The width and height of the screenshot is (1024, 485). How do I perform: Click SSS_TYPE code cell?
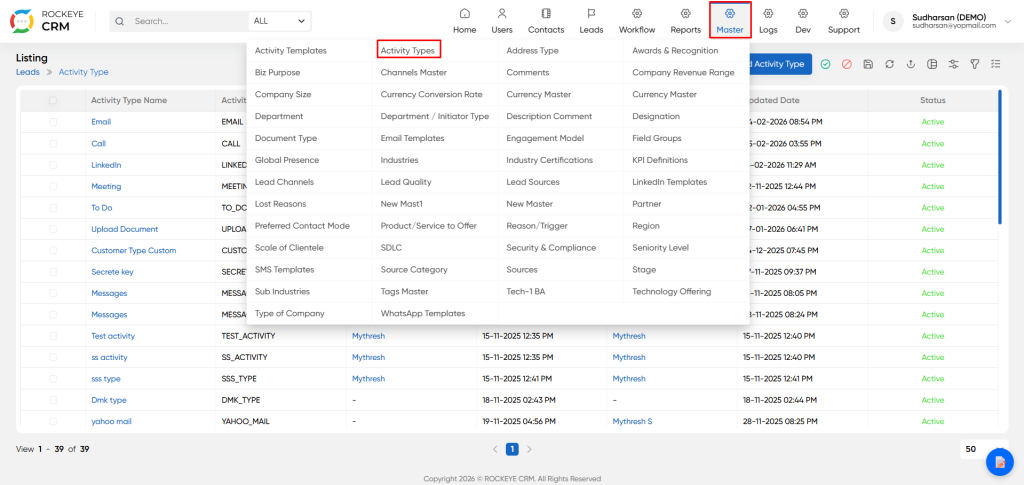pos(241,379)
